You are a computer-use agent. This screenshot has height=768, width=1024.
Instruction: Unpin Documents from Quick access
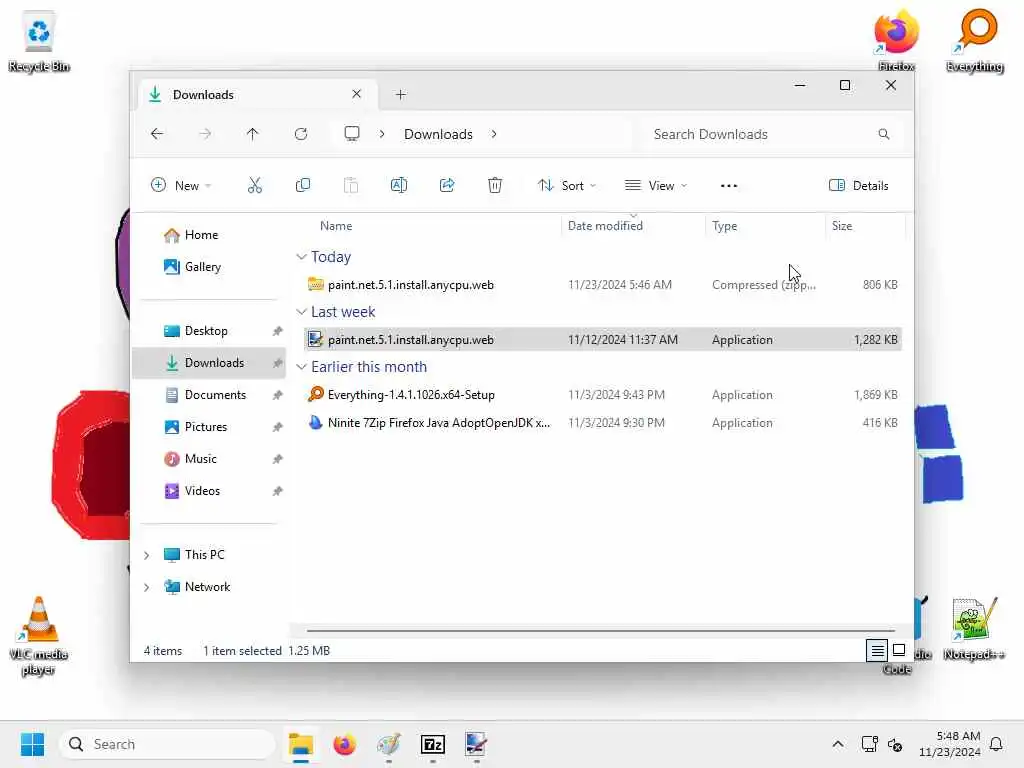tap(278, 395)
